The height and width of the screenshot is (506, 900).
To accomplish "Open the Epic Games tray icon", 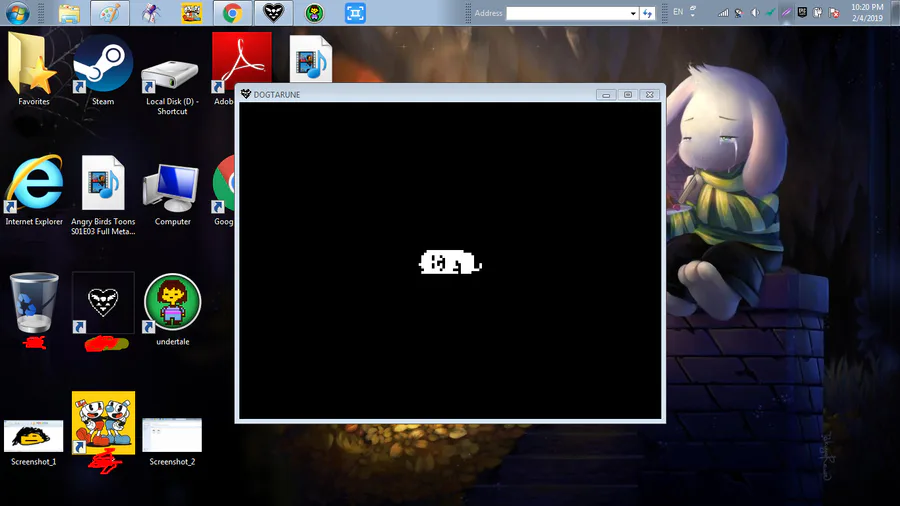I will tap(802, 13).
